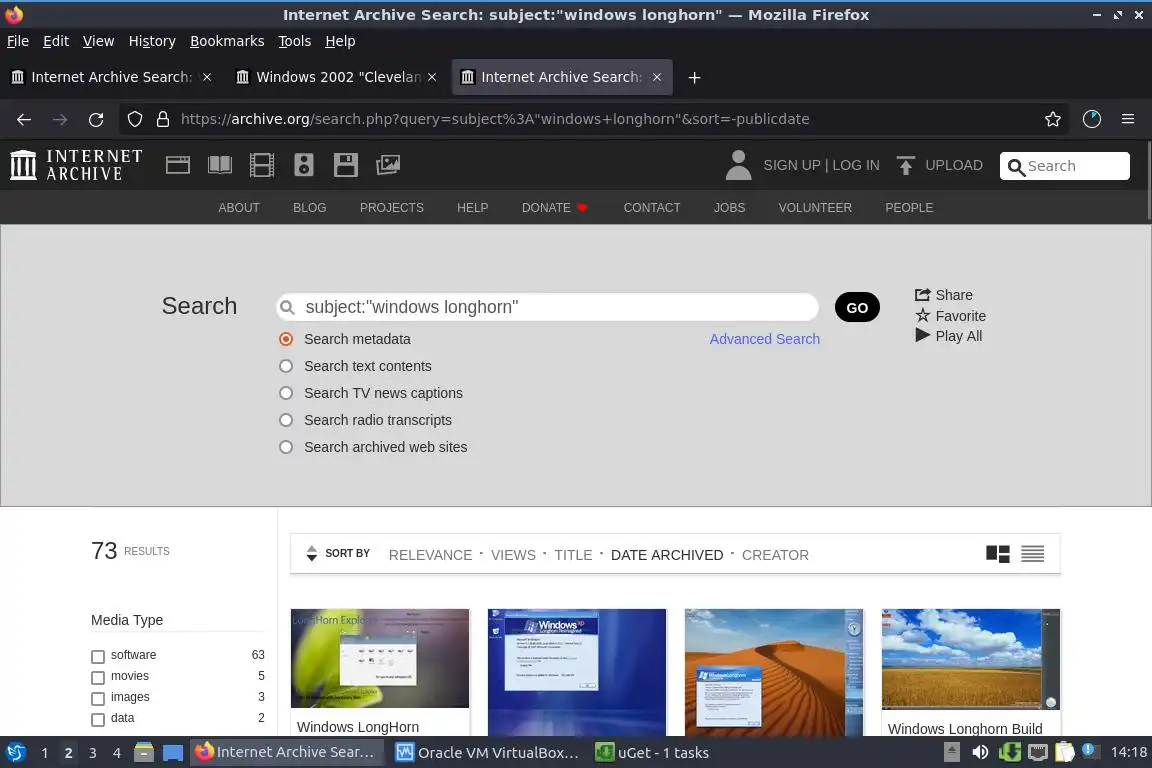The width and height of the screenshot is (1152, 768).
Task: Click the top-right Search box
Action: [x=1065, y=166]
